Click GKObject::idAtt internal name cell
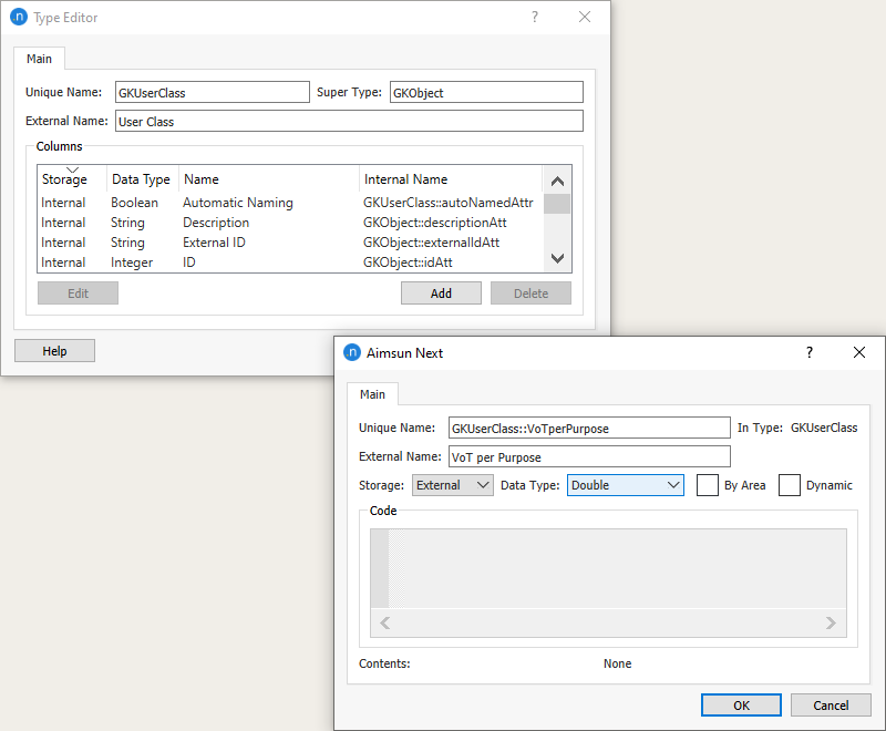 click(407, 262)
